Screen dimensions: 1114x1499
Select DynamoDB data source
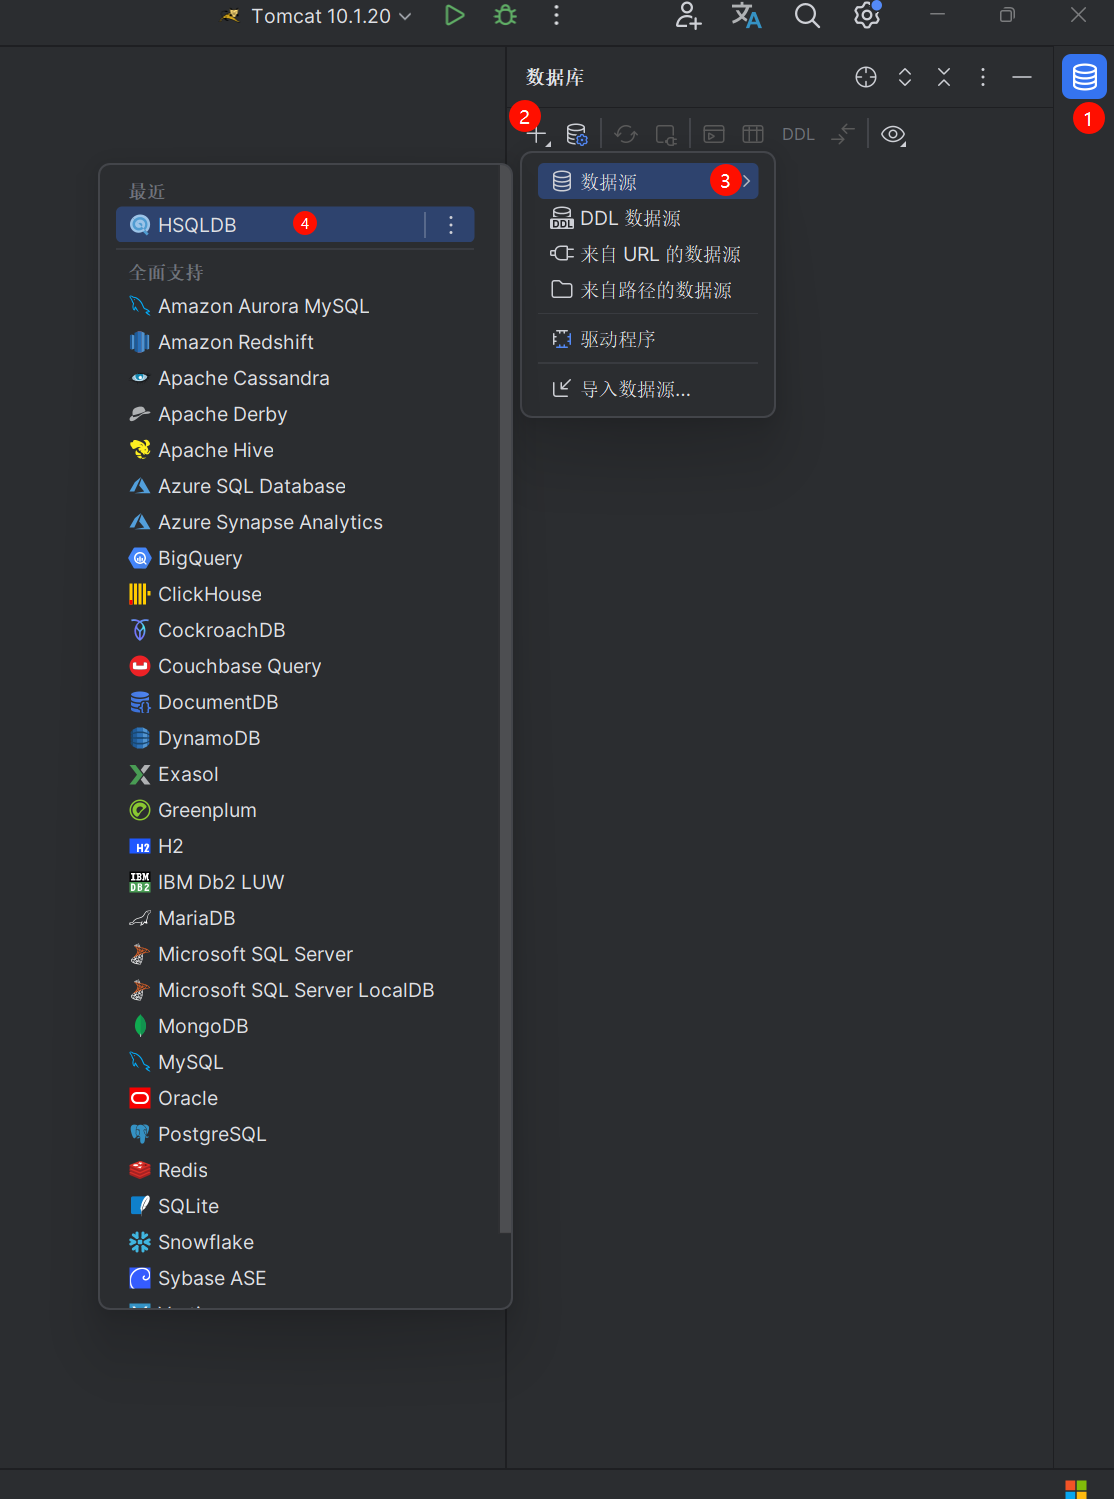pos(295,738)
